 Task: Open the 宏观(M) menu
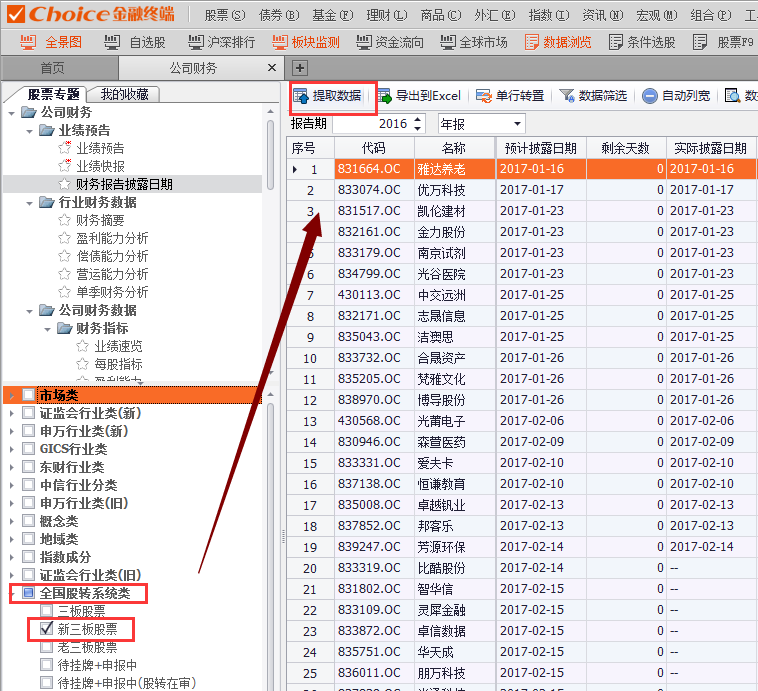tap(656, 15)
